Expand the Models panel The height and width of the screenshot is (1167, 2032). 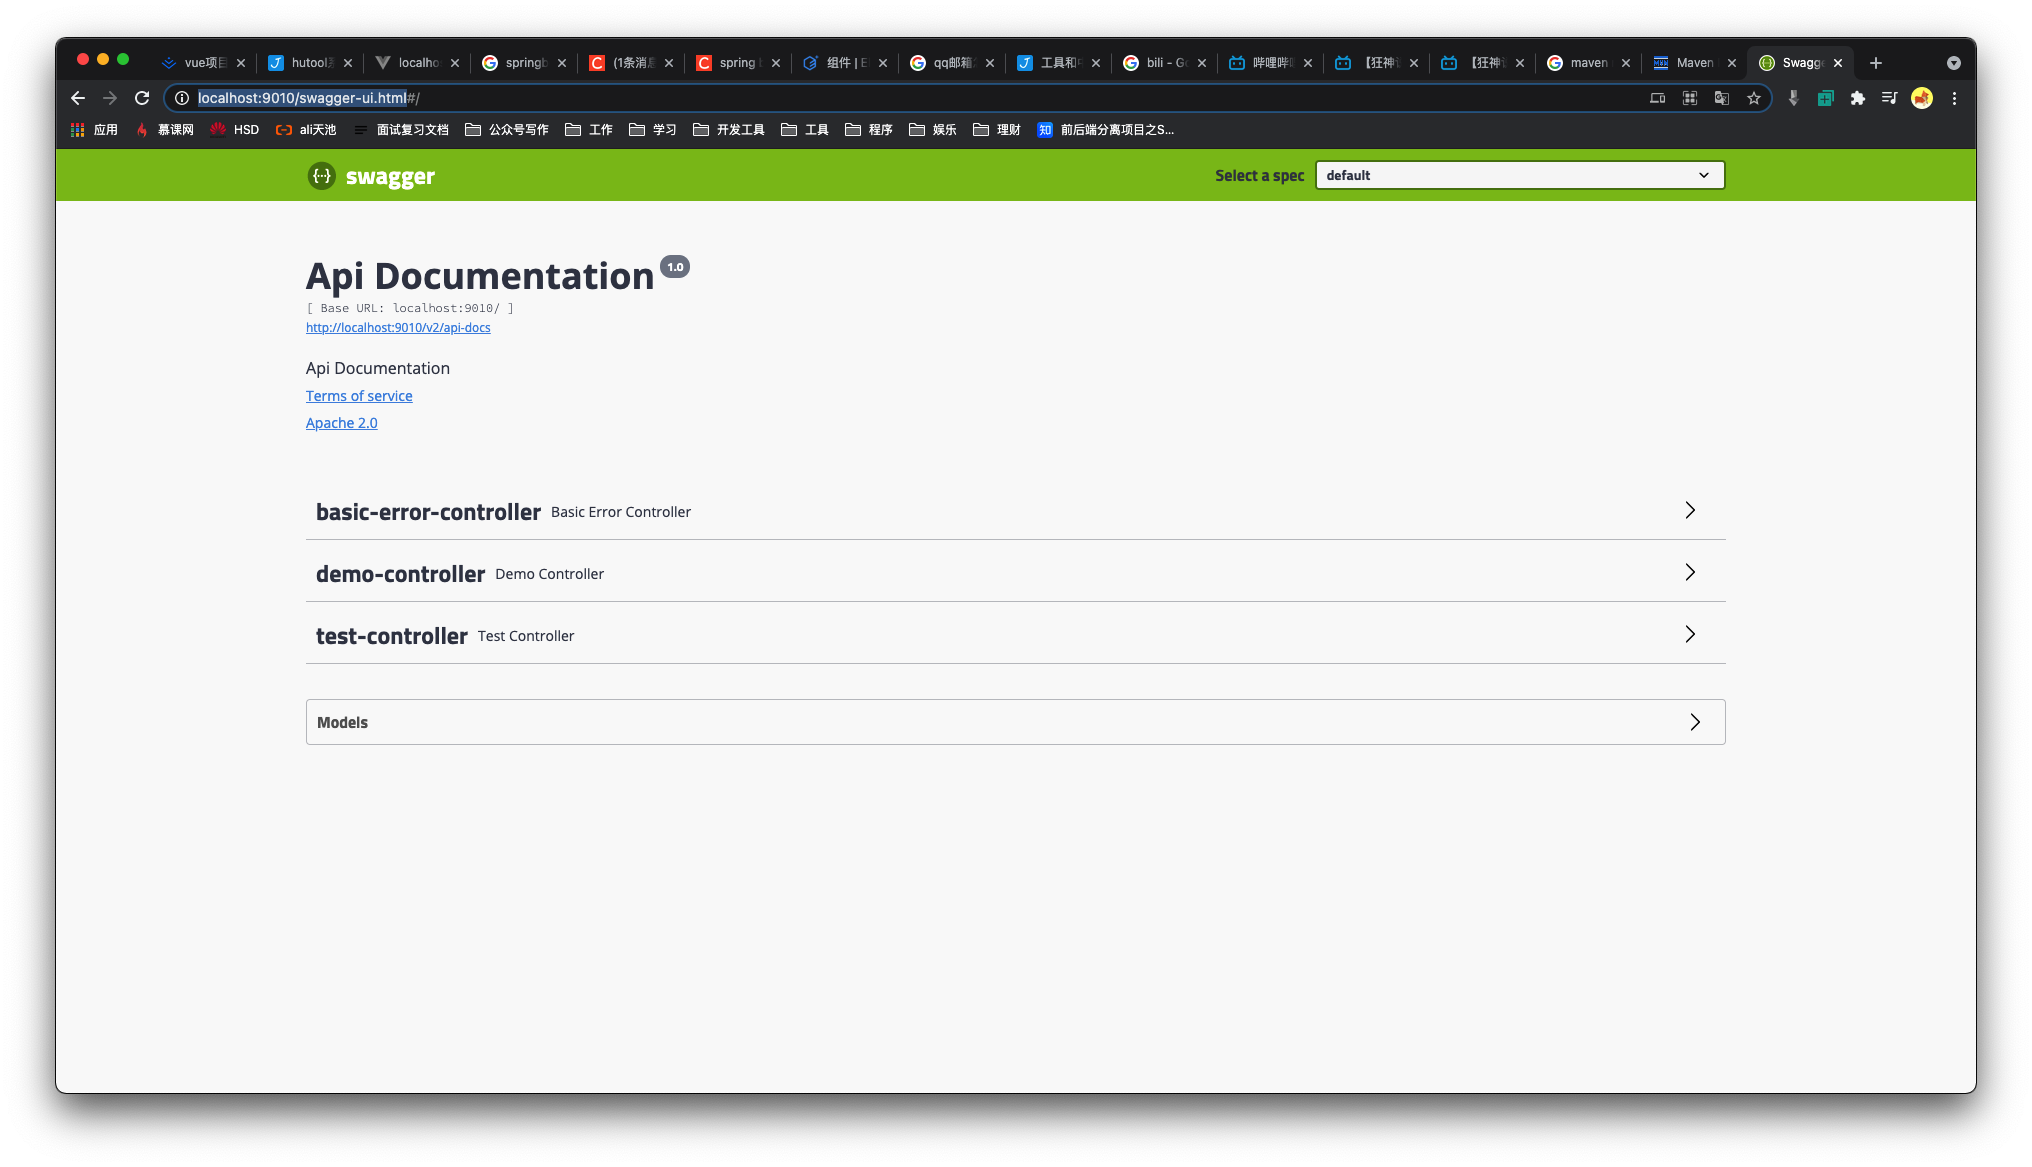click(x=1694, y=722)
